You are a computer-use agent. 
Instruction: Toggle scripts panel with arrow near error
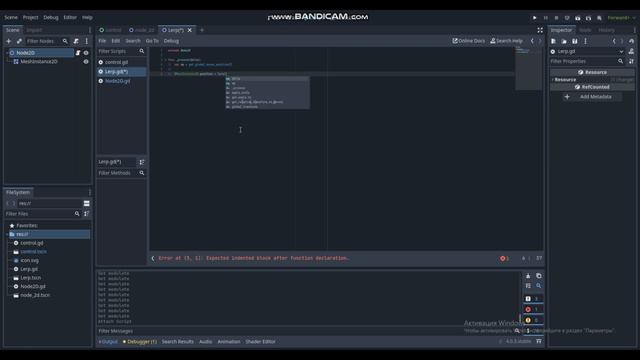click(153, 258)
